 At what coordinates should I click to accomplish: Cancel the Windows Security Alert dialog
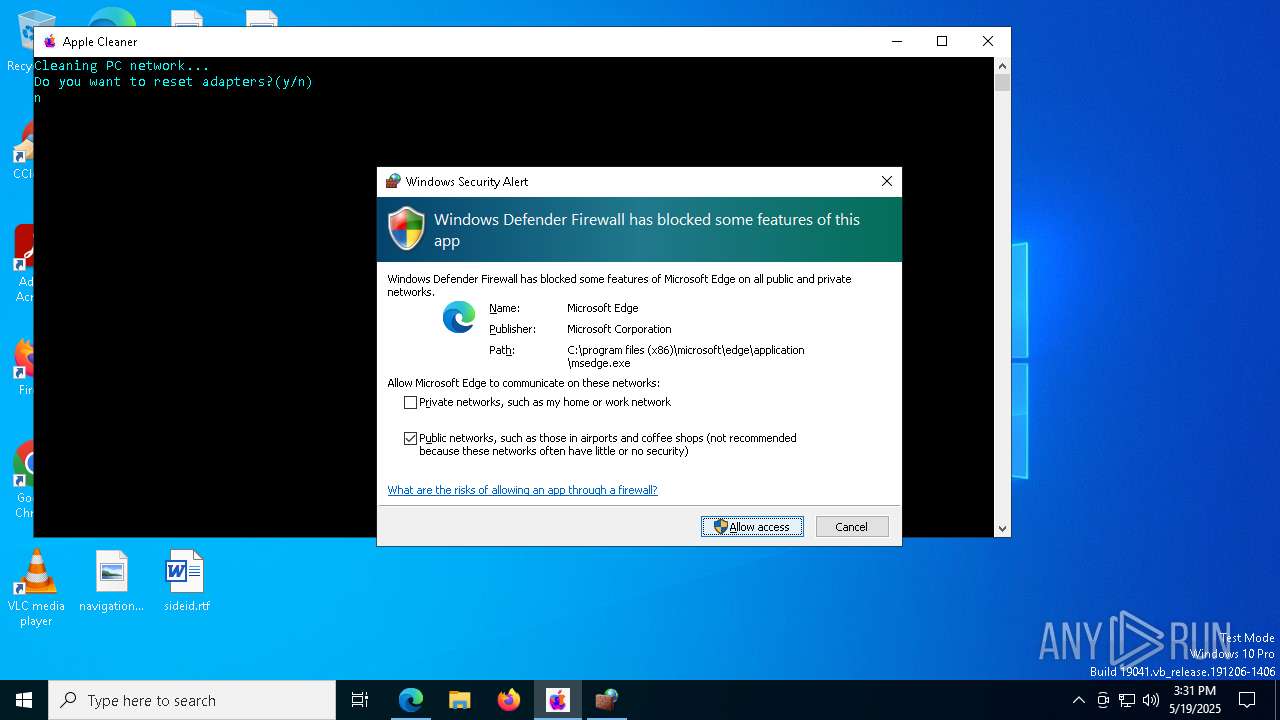tap(852, 527)
